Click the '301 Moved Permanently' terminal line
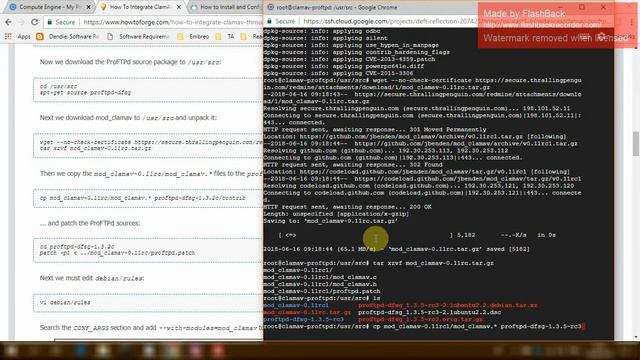This screenshot has height=360, width=640. tap(375, 129)
